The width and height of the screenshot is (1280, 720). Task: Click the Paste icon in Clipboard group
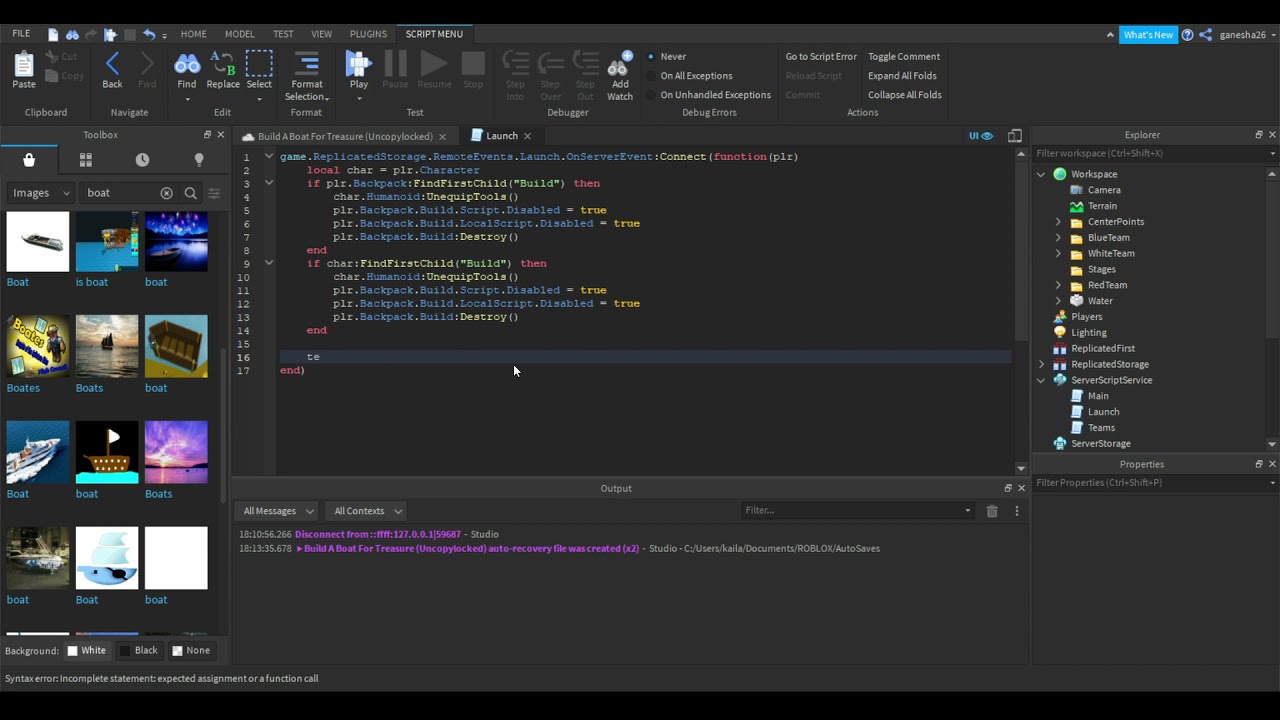point(24,65)
